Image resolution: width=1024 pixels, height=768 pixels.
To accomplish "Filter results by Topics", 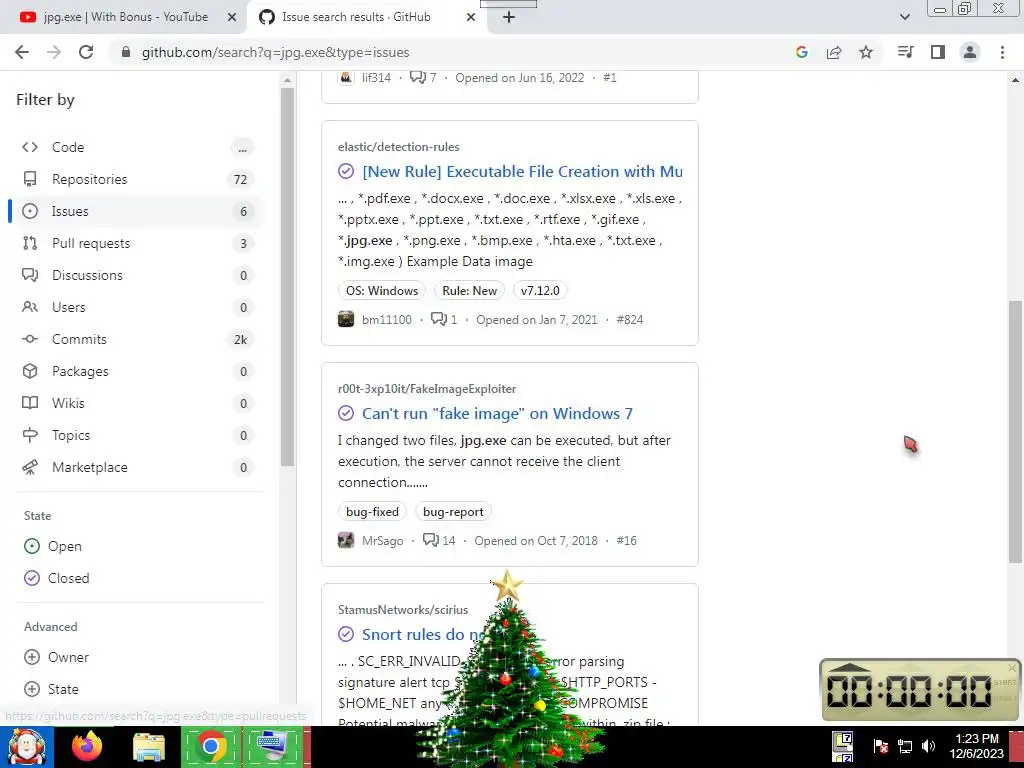I will click(x=136, y=435).
